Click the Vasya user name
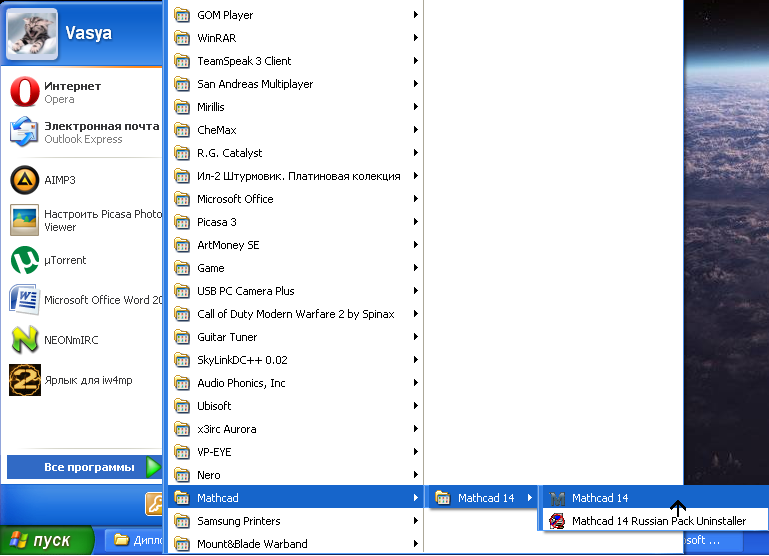 pos(88,33)
